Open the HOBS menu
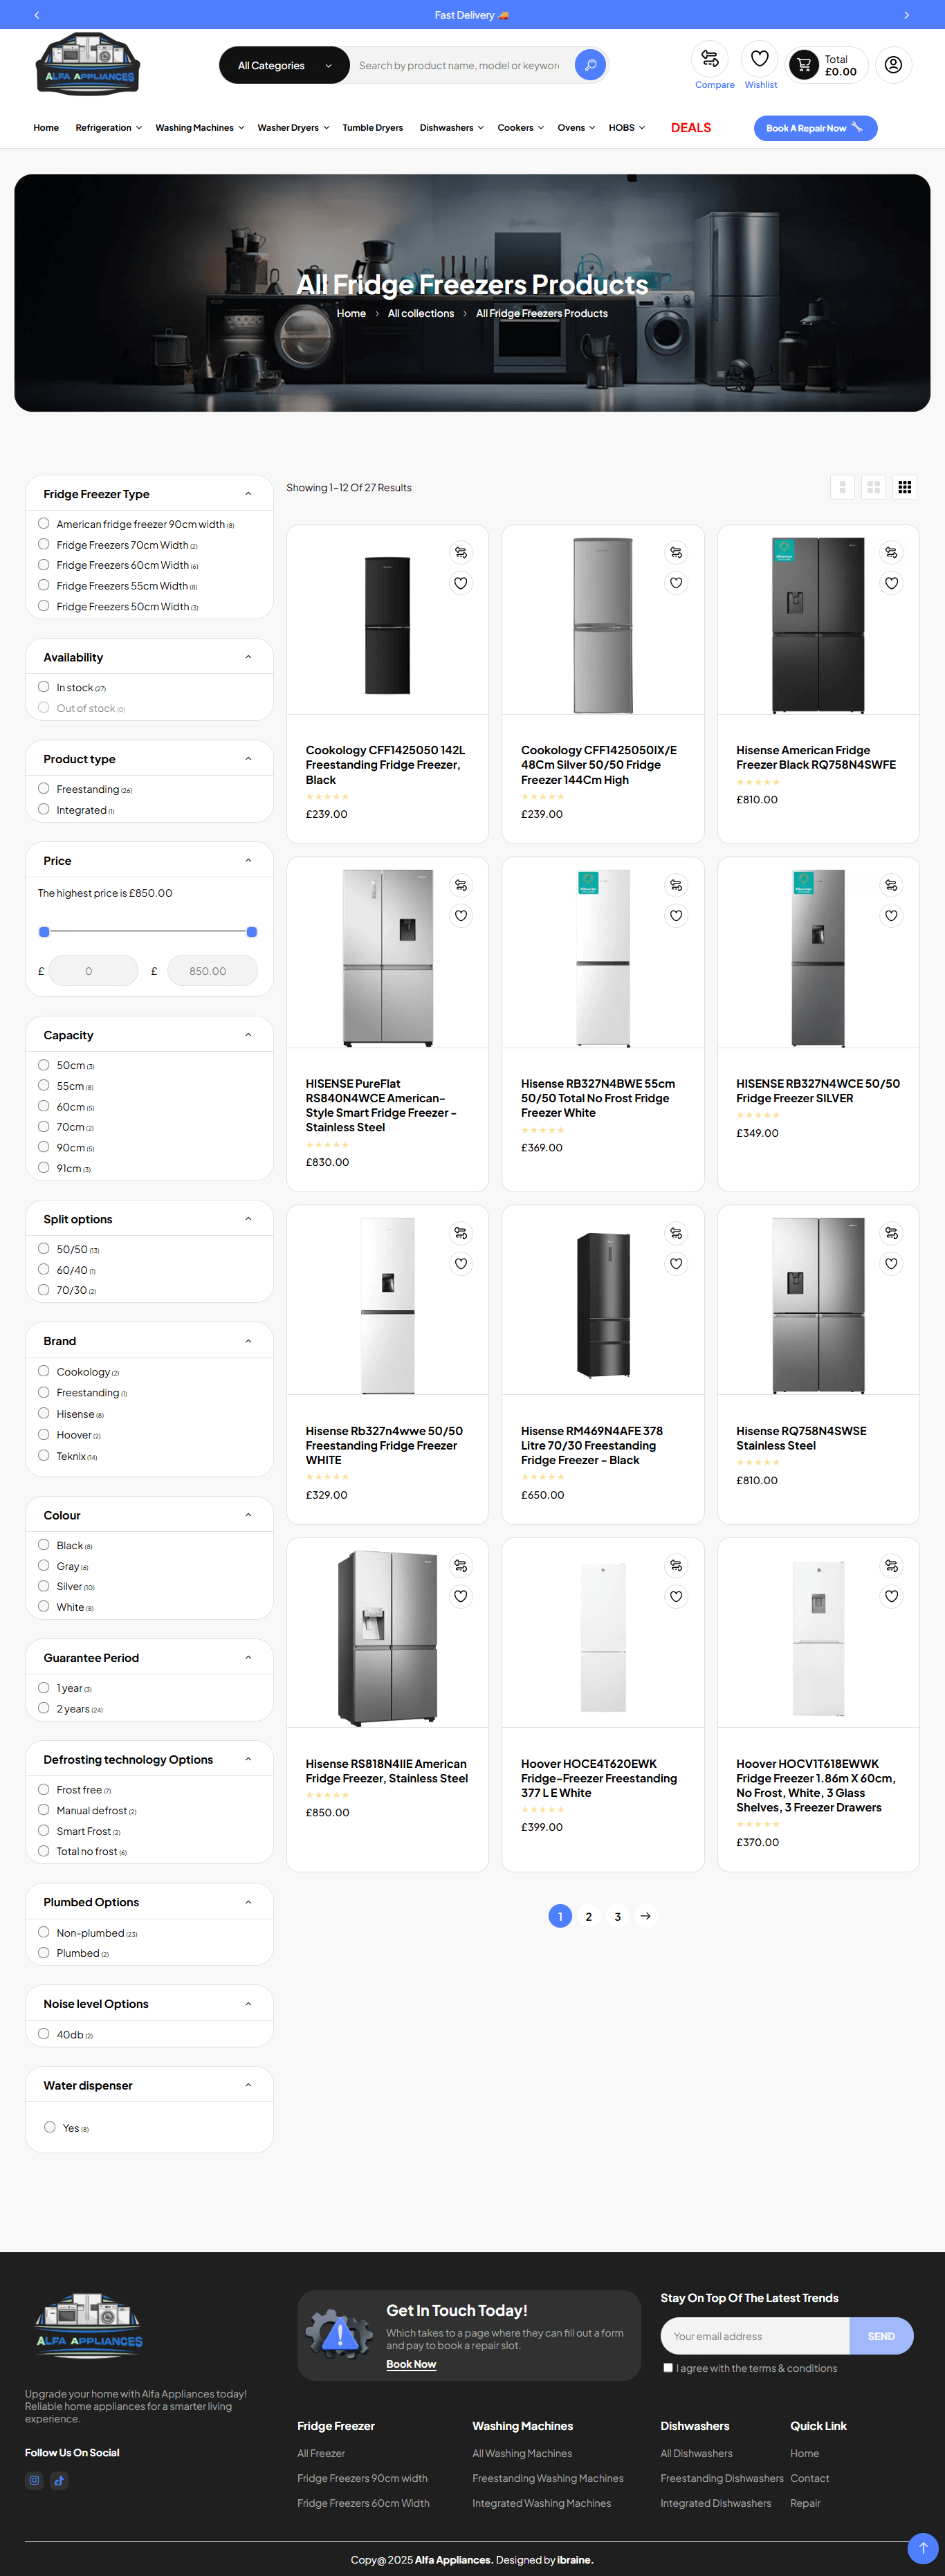945x2576 pixels. pyautogui.click(x=626, y=128)
